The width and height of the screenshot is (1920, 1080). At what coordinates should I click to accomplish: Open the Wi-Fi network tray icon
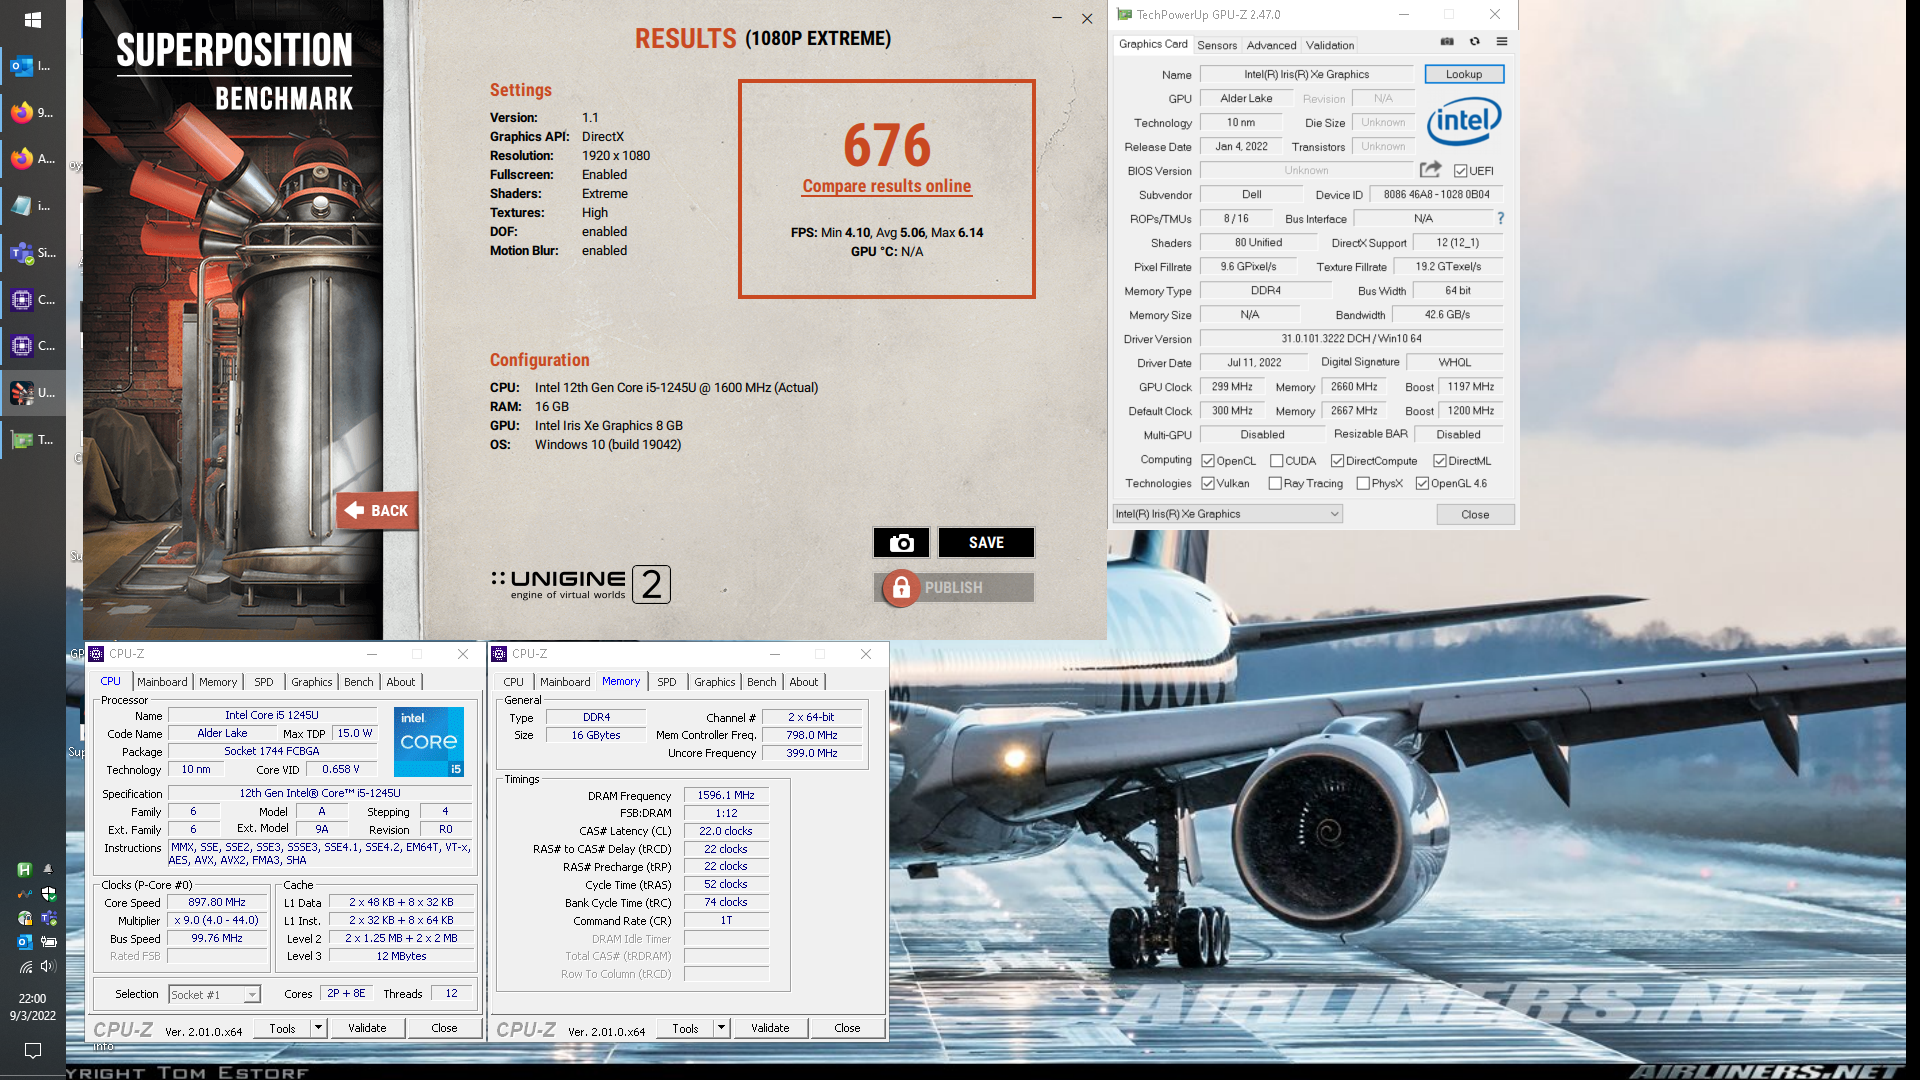pyautogui.click(x=25, y=967)
